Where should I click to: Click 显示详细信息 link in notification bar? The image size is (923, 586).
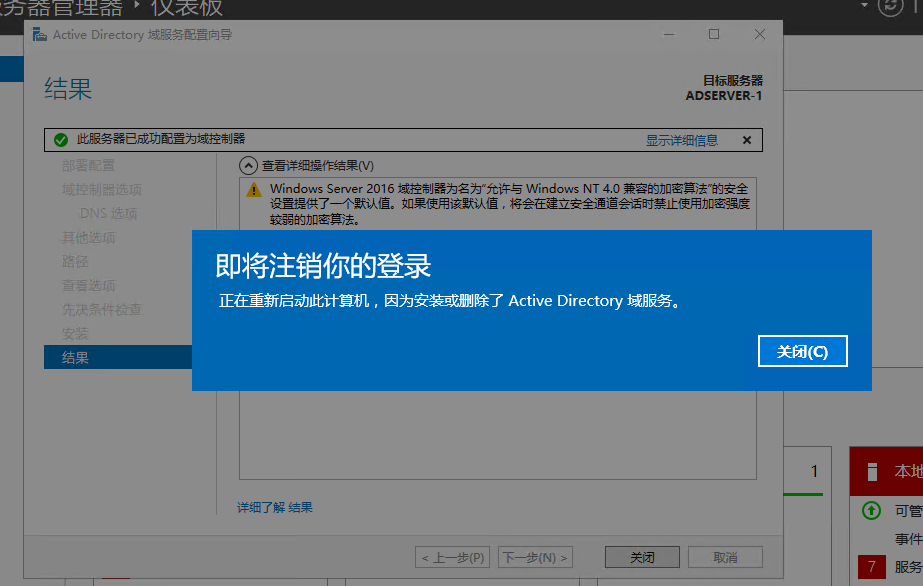[x=682, y=140]
